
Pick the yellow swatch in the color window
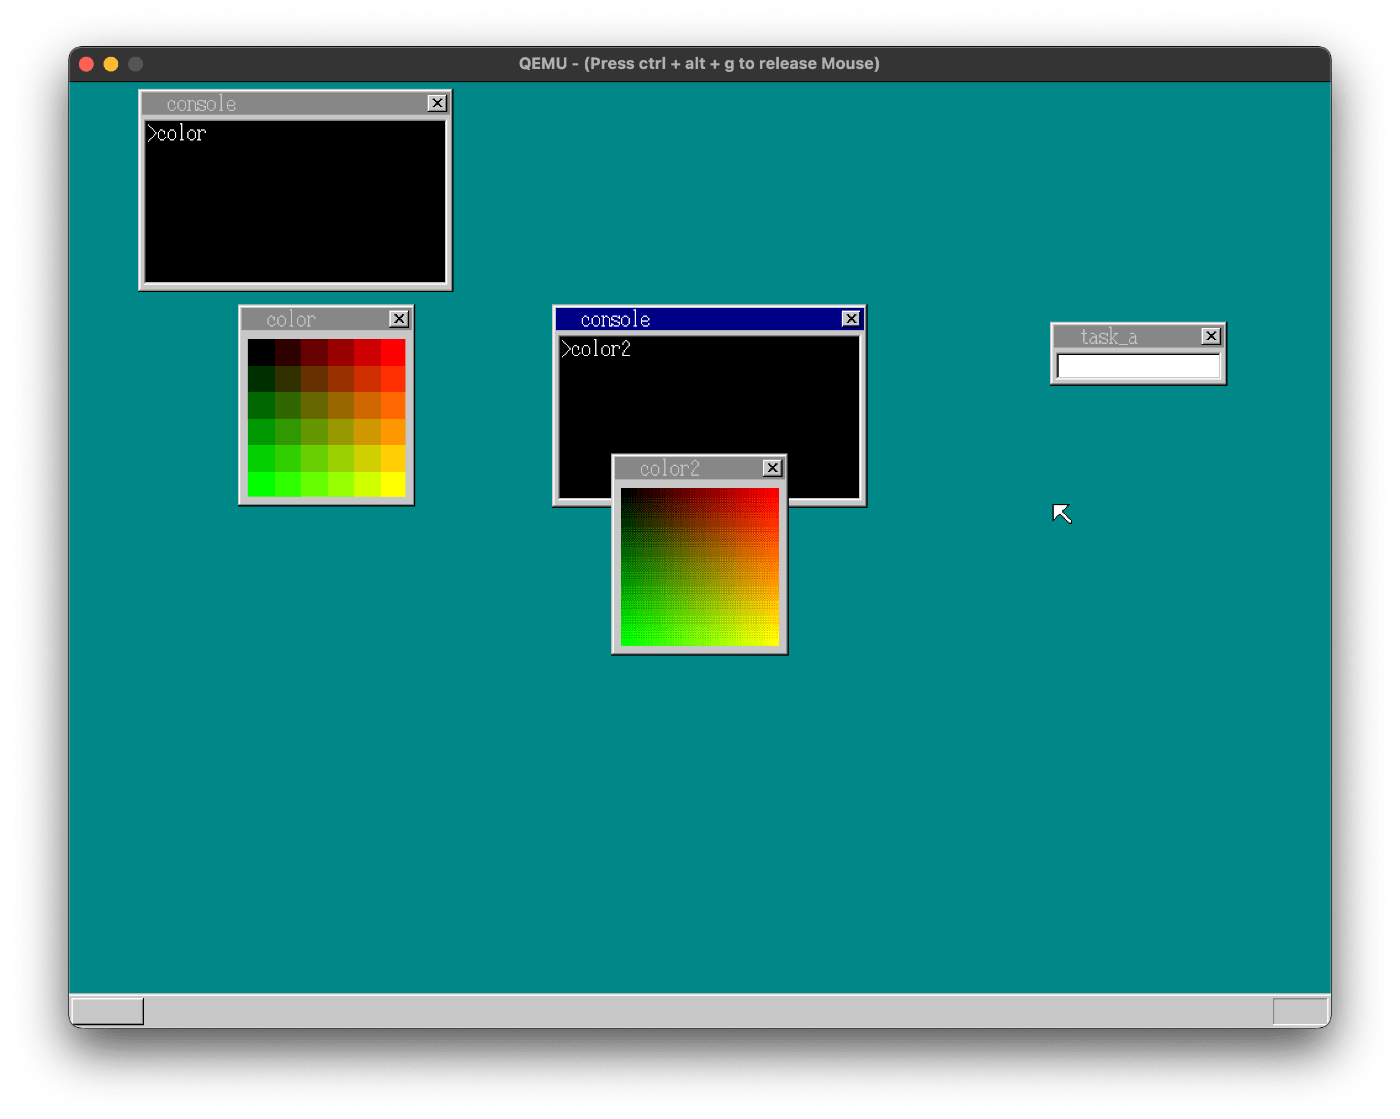tap(393, 484)
